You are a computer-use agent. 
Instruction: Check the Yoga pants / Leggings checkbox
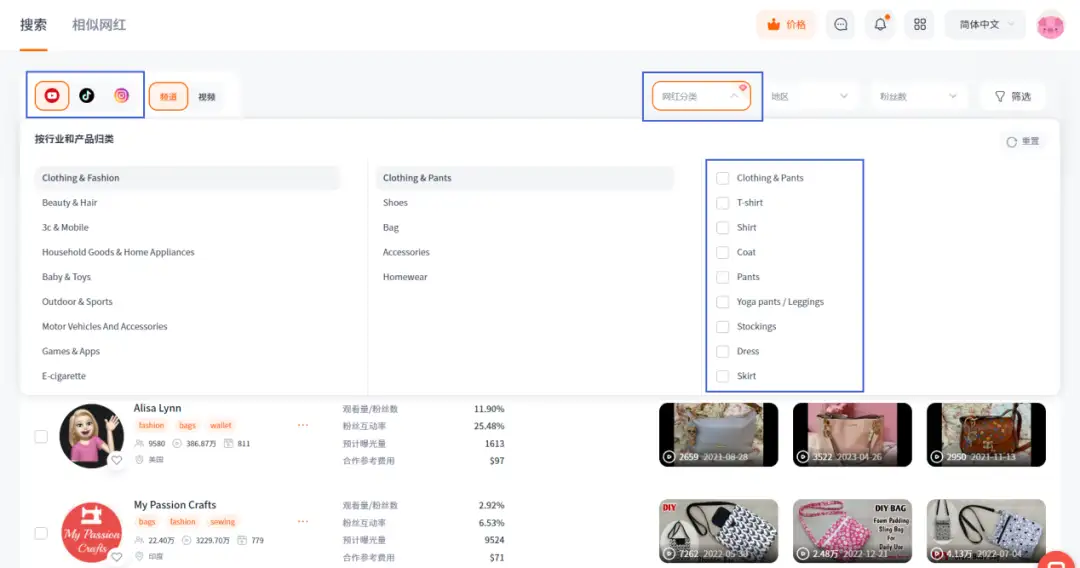click(x=723, y=302)
